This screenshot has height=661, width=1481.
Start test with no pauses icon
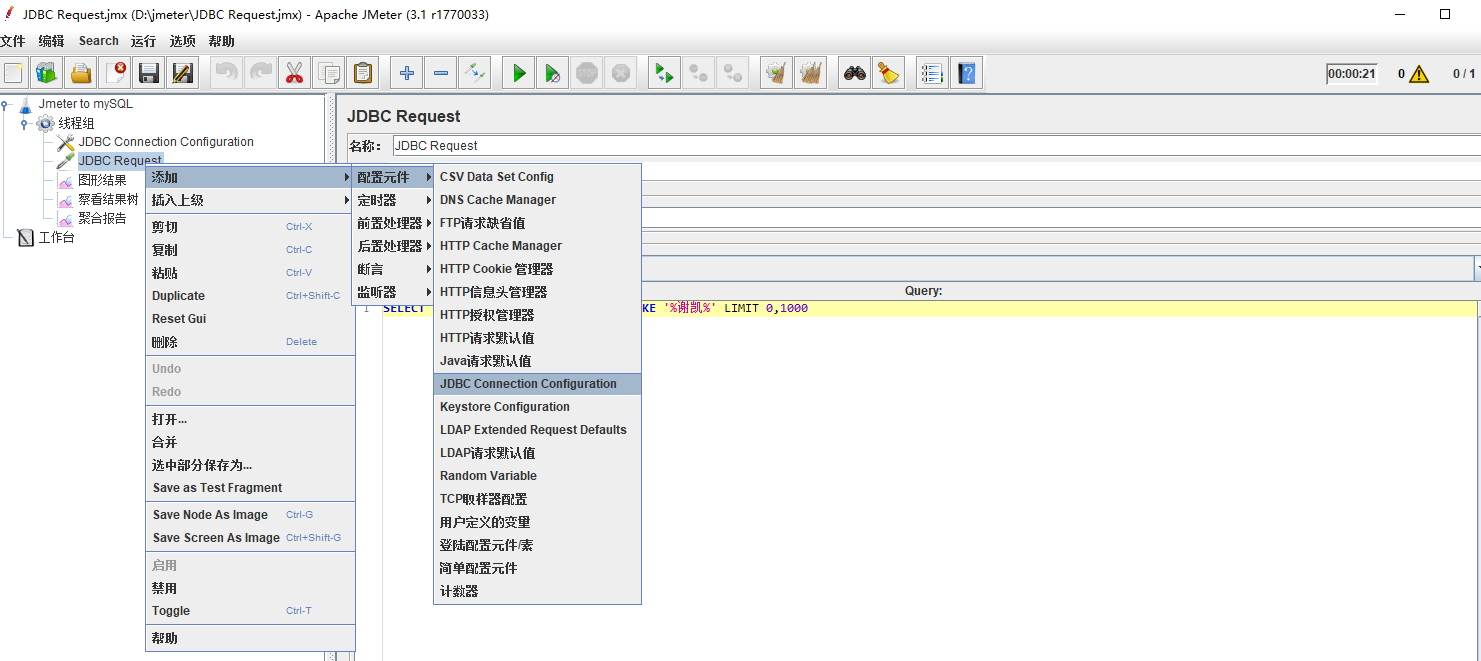[x=552, y=73]
